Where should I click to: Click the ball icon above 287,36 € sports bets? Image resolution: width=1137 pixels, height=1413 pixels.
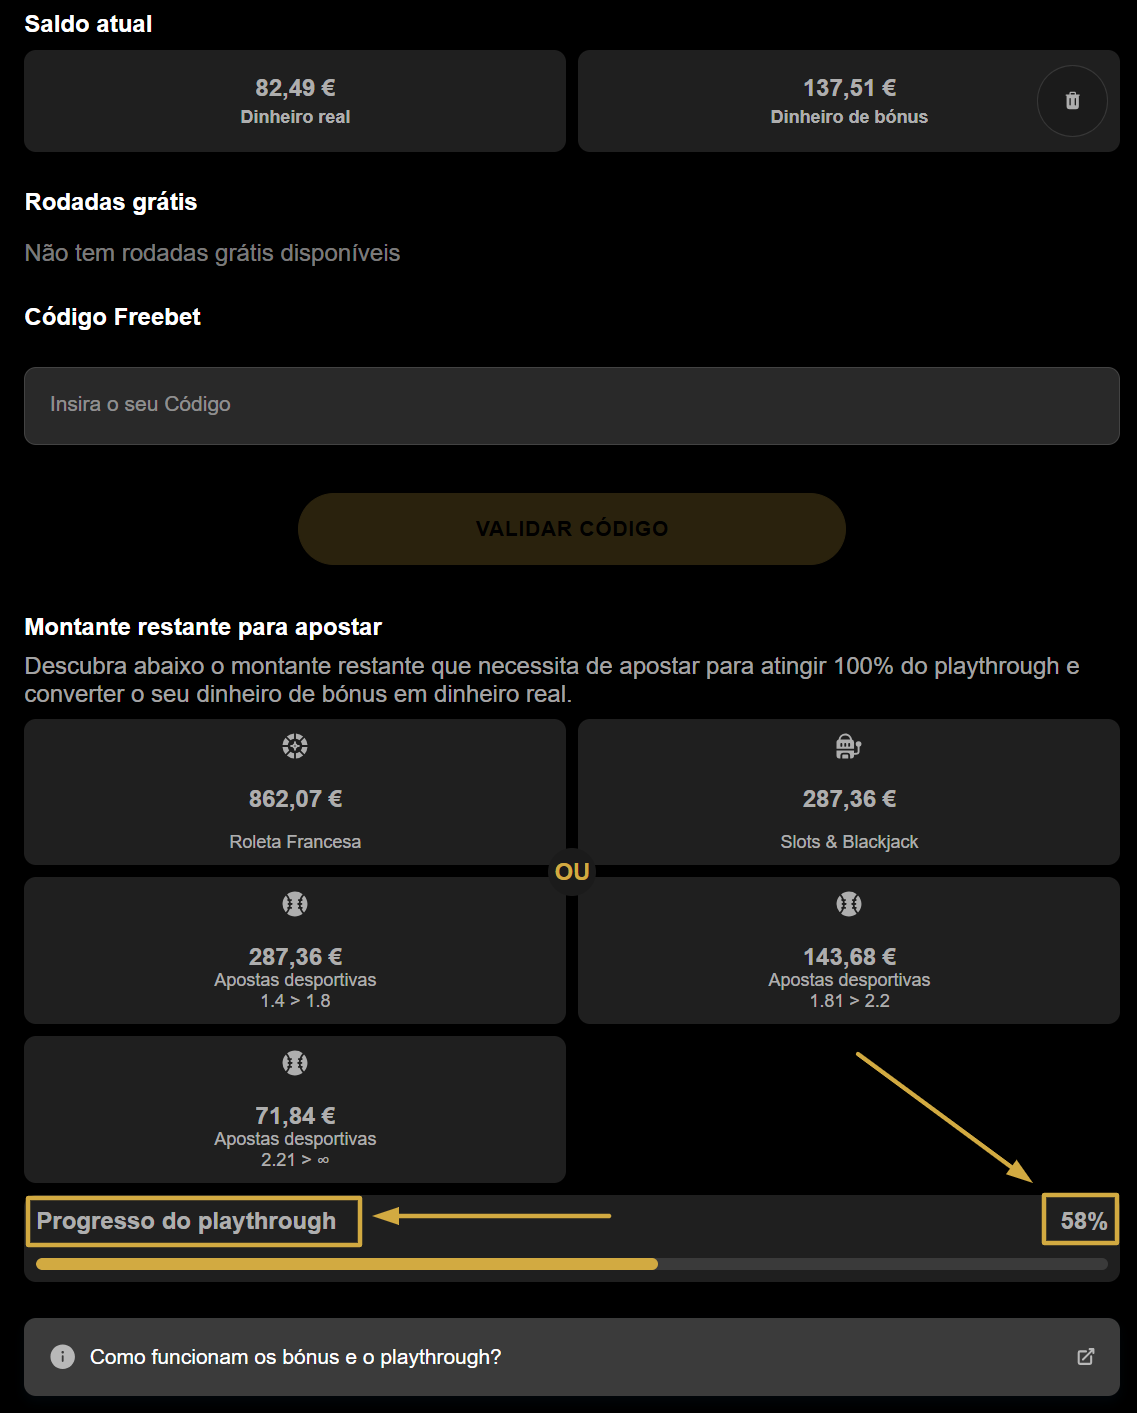[x=295, y=904]
